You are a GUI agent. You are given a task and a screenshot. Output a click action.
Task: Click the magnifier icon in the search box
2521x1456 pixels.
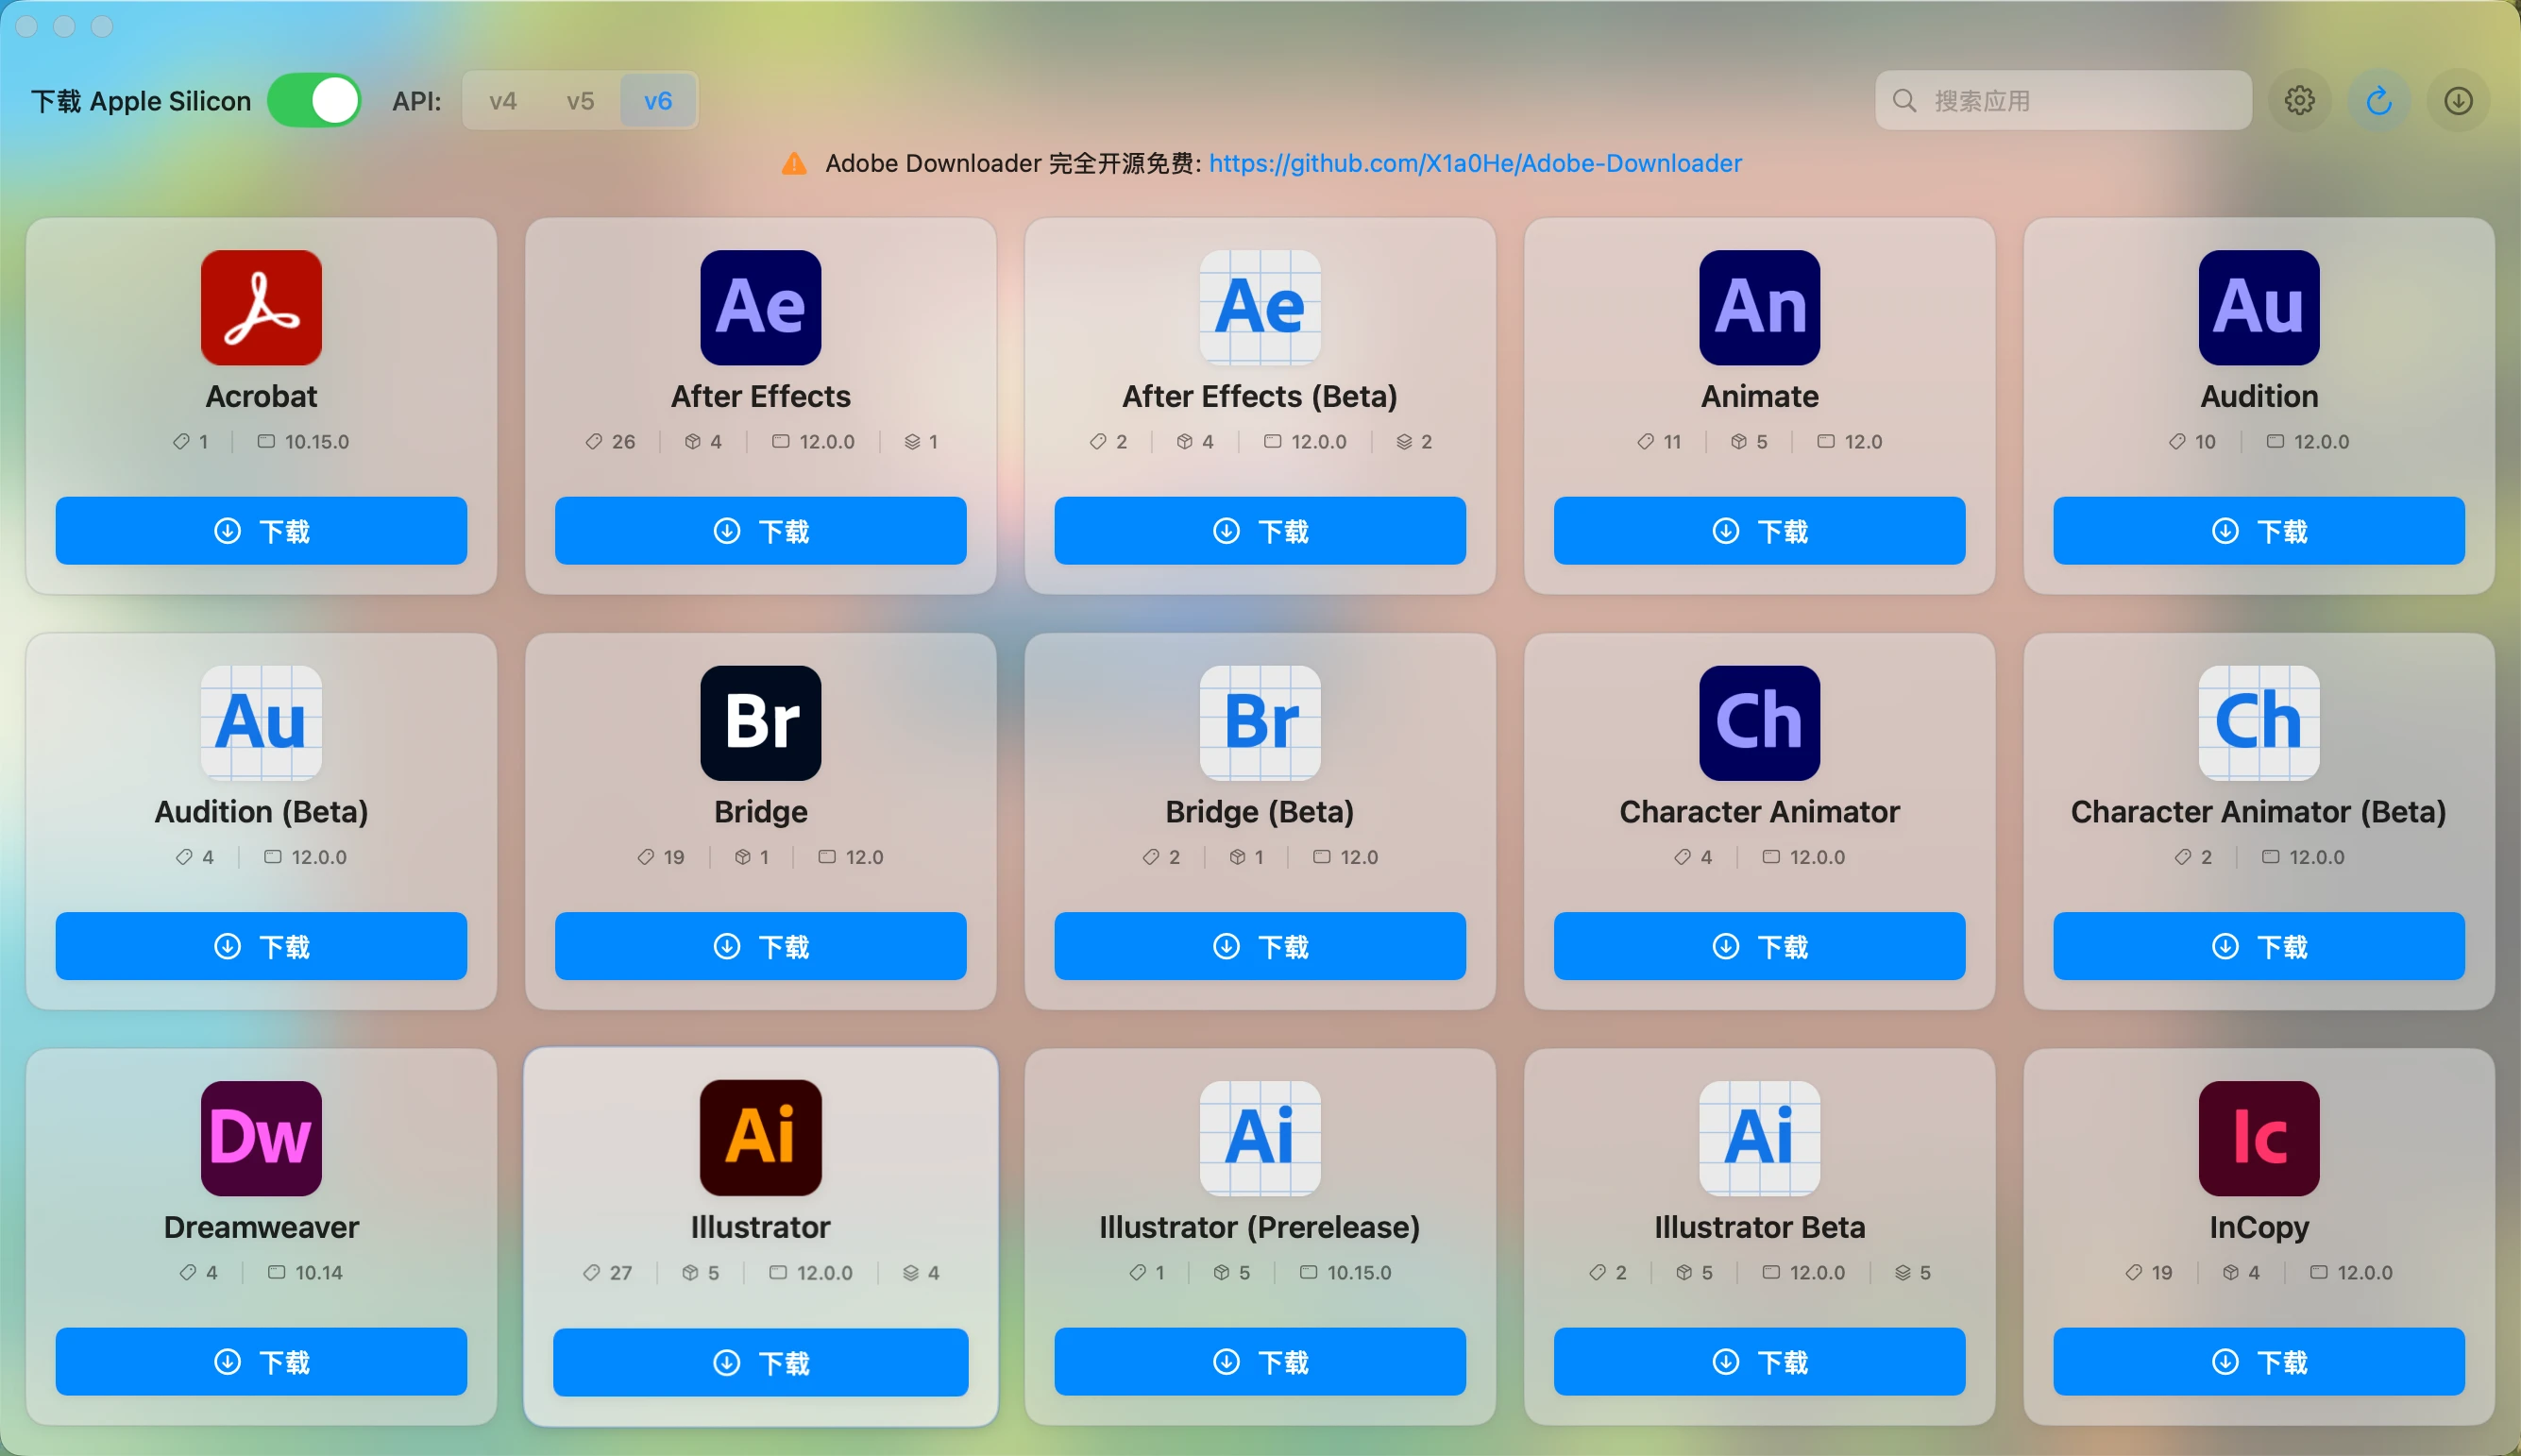pyautogui.click(x=1904, y=100)
